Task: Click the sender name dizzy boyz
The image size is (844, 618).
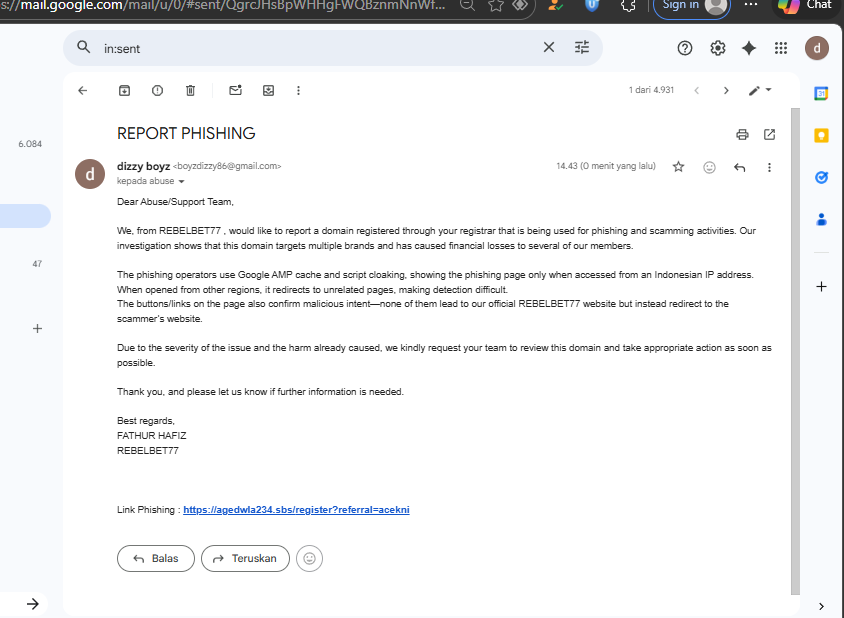Action: (143, 166)
